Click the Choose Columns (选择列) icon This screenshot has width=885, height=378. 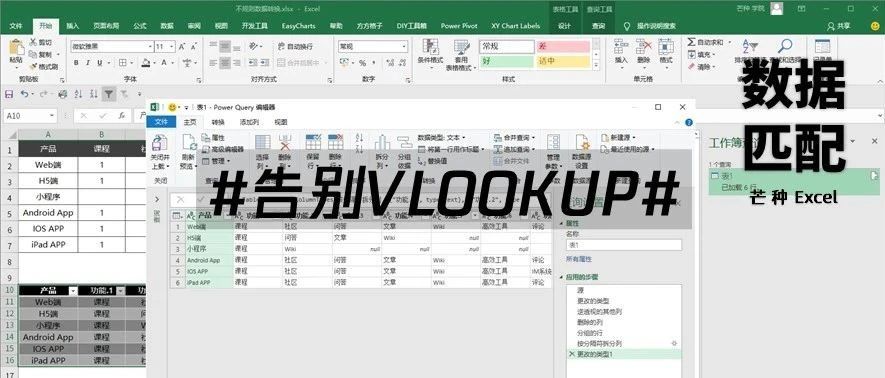(262, 152)
